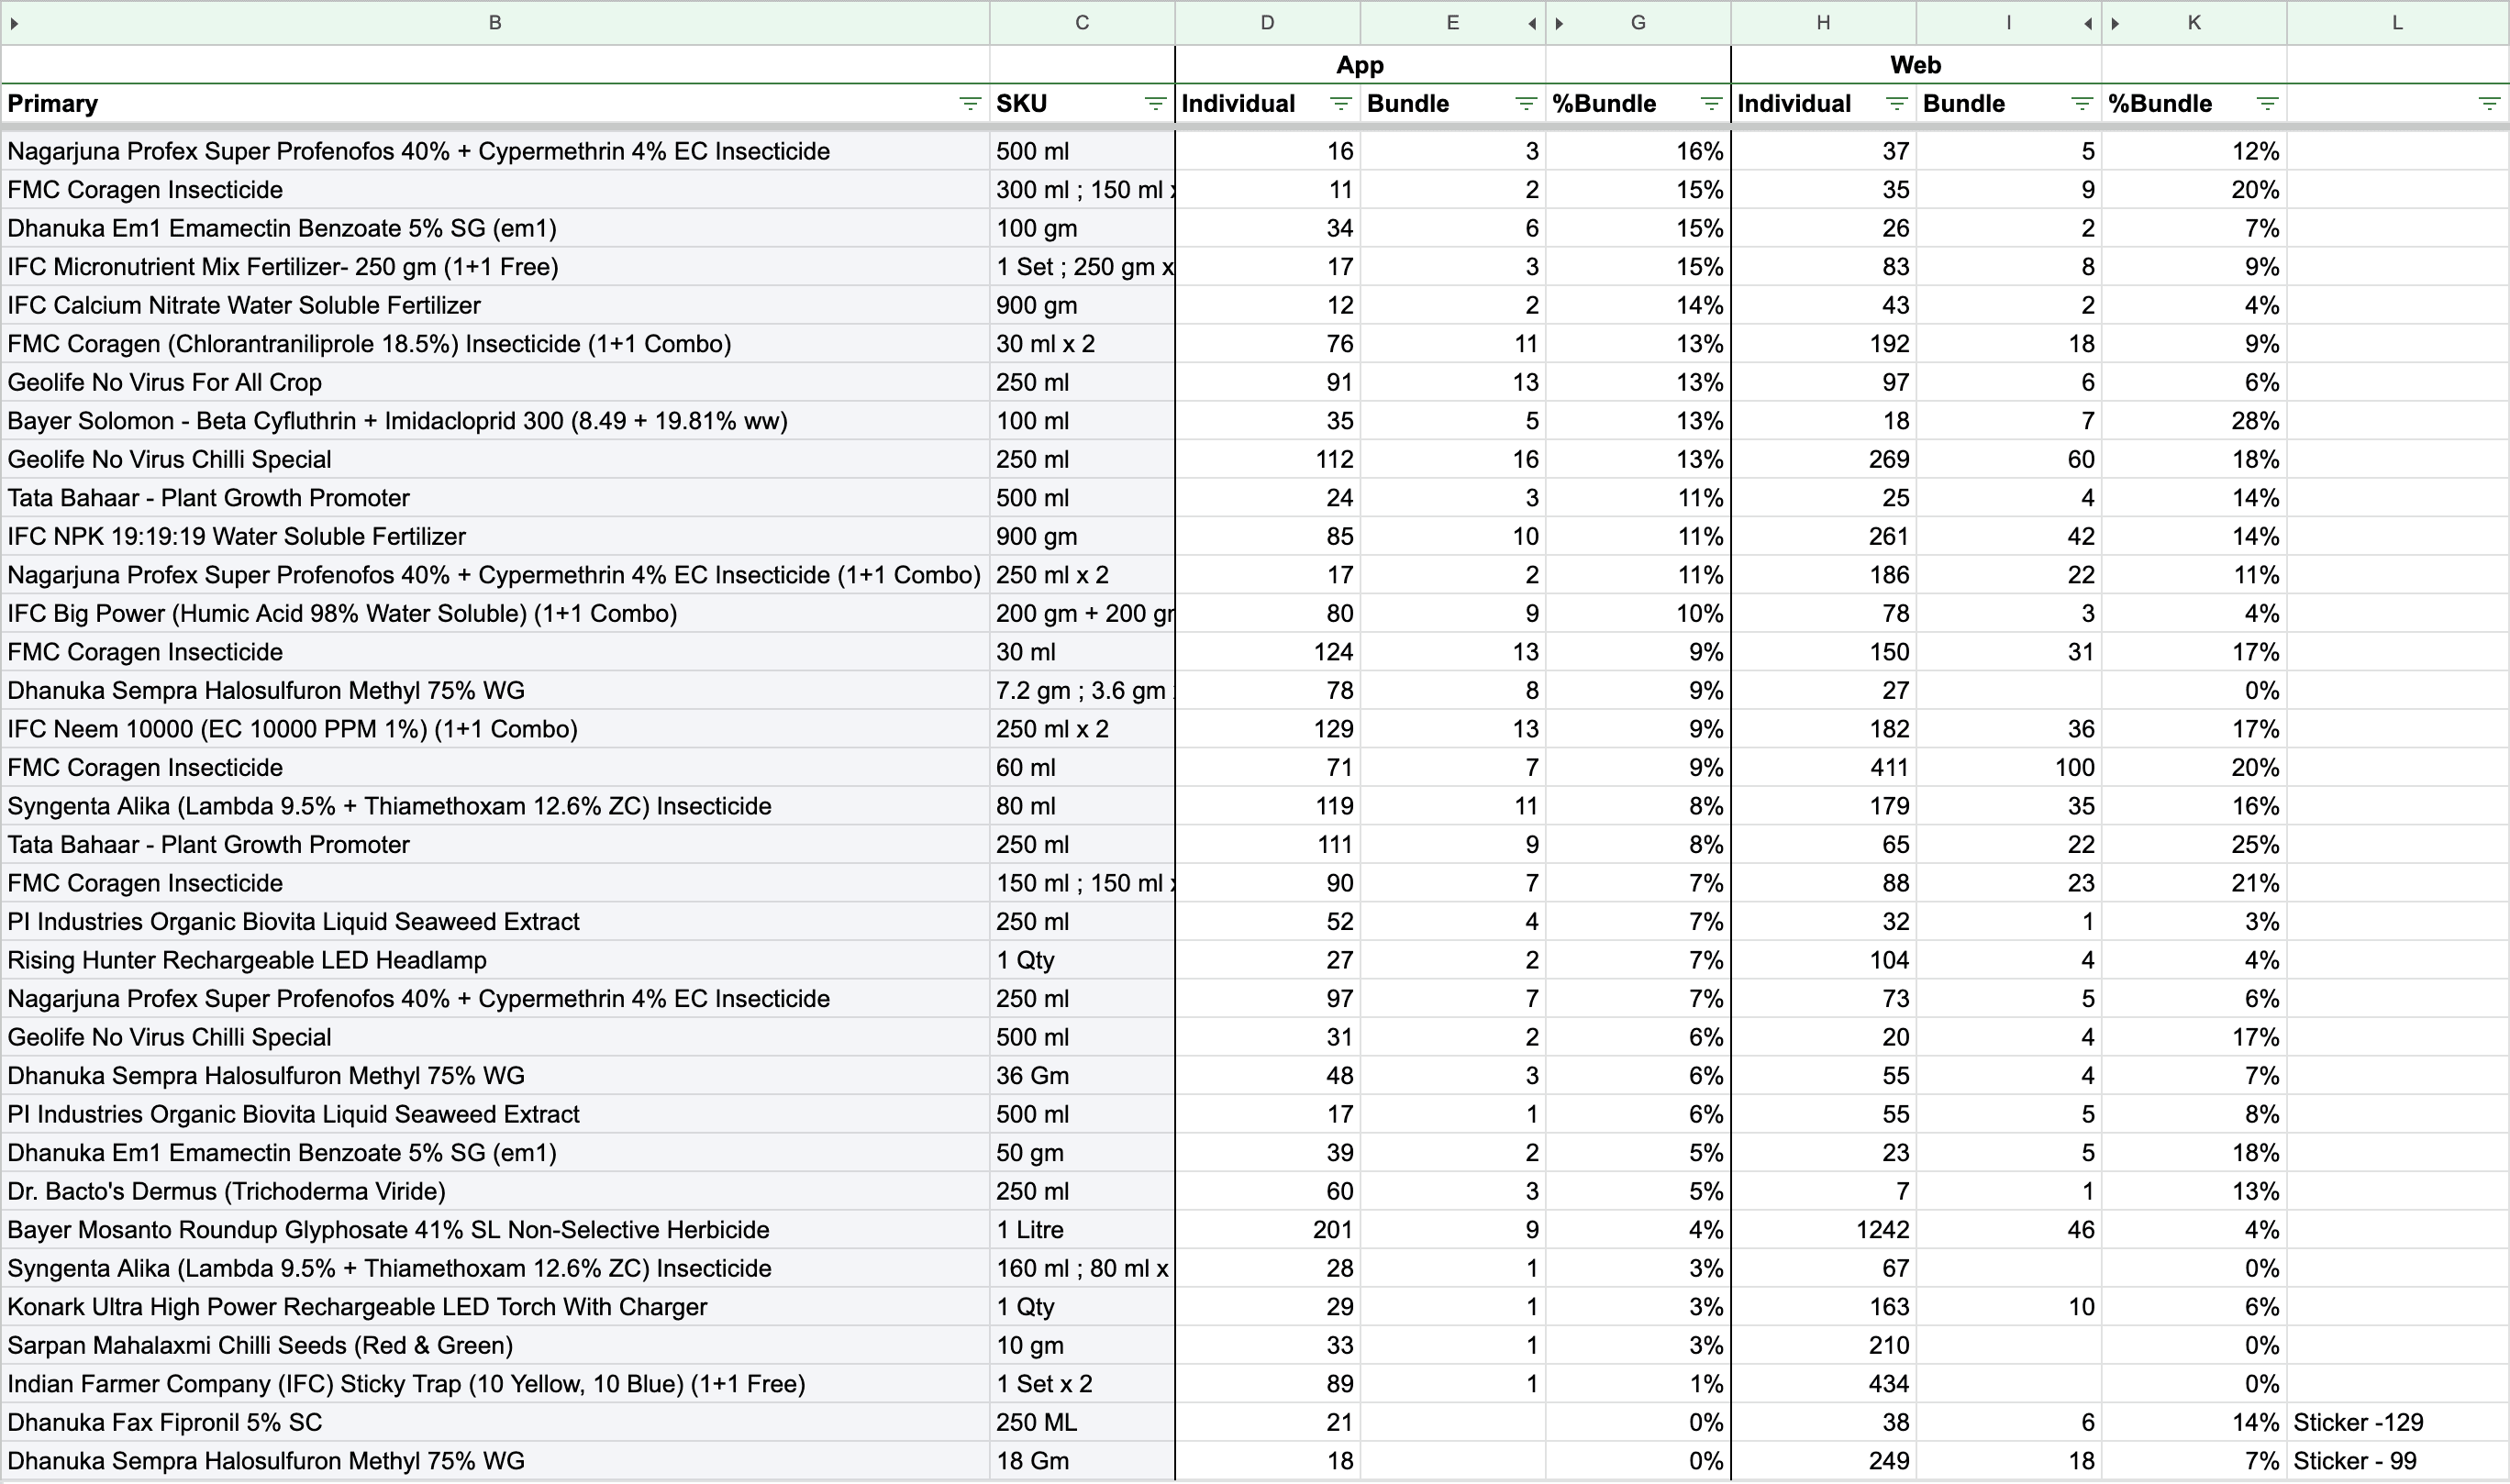This screenshot has width=2510, height=1484.
Task: Open the SKU column filter icon
Action: click(x=1155, y=104)
